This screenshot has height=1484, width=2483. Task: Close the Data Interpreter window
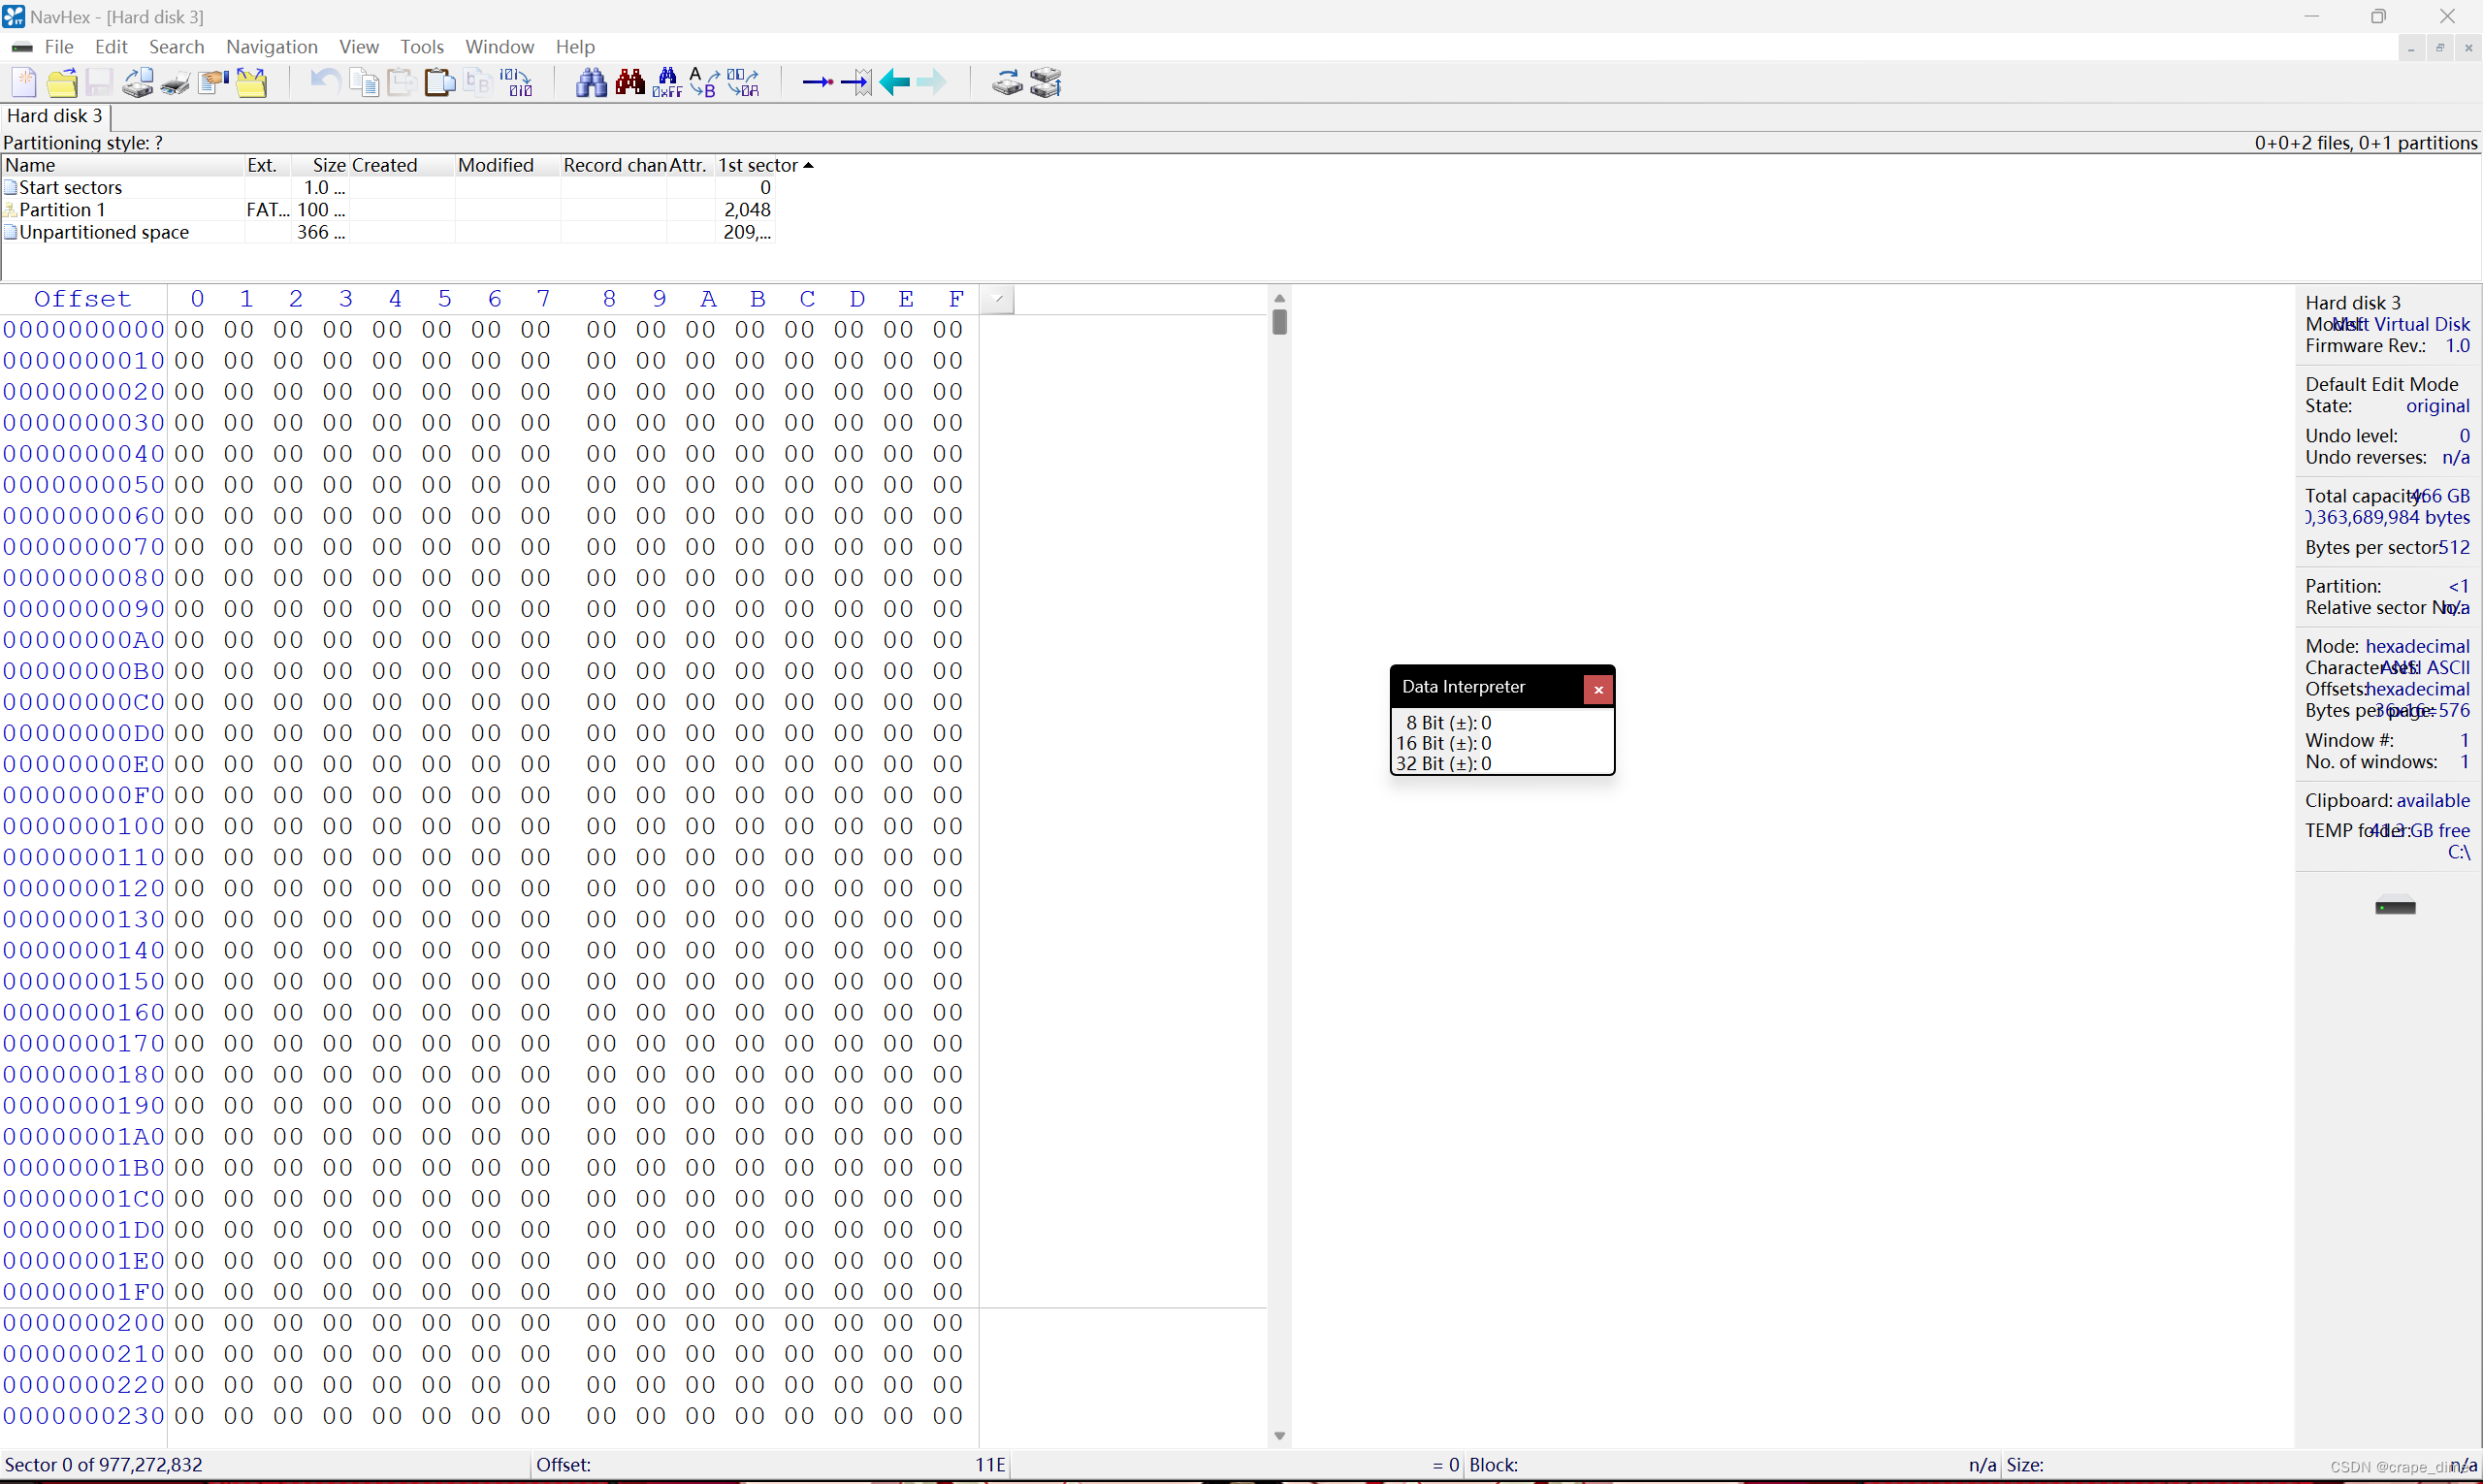click(x=1598, y=689)
